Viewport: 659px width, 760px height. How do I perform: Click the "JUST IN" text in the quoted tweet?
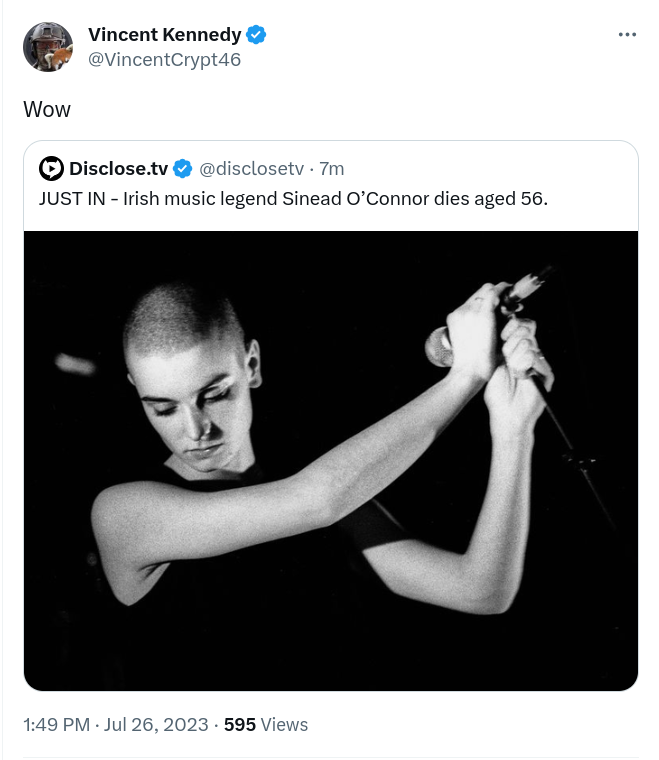pos(71,198)
